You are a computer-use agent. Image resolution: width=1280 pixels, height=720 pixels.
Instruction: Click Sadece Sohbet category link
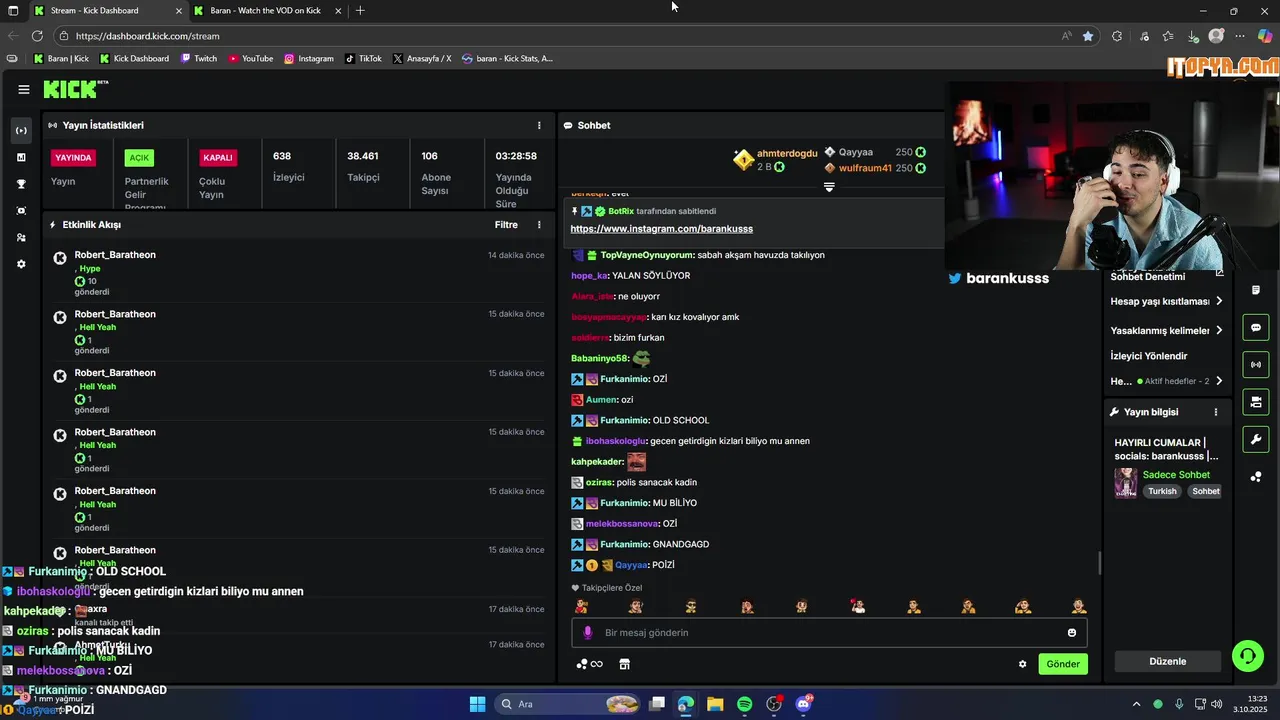[x=1176, y=475]
